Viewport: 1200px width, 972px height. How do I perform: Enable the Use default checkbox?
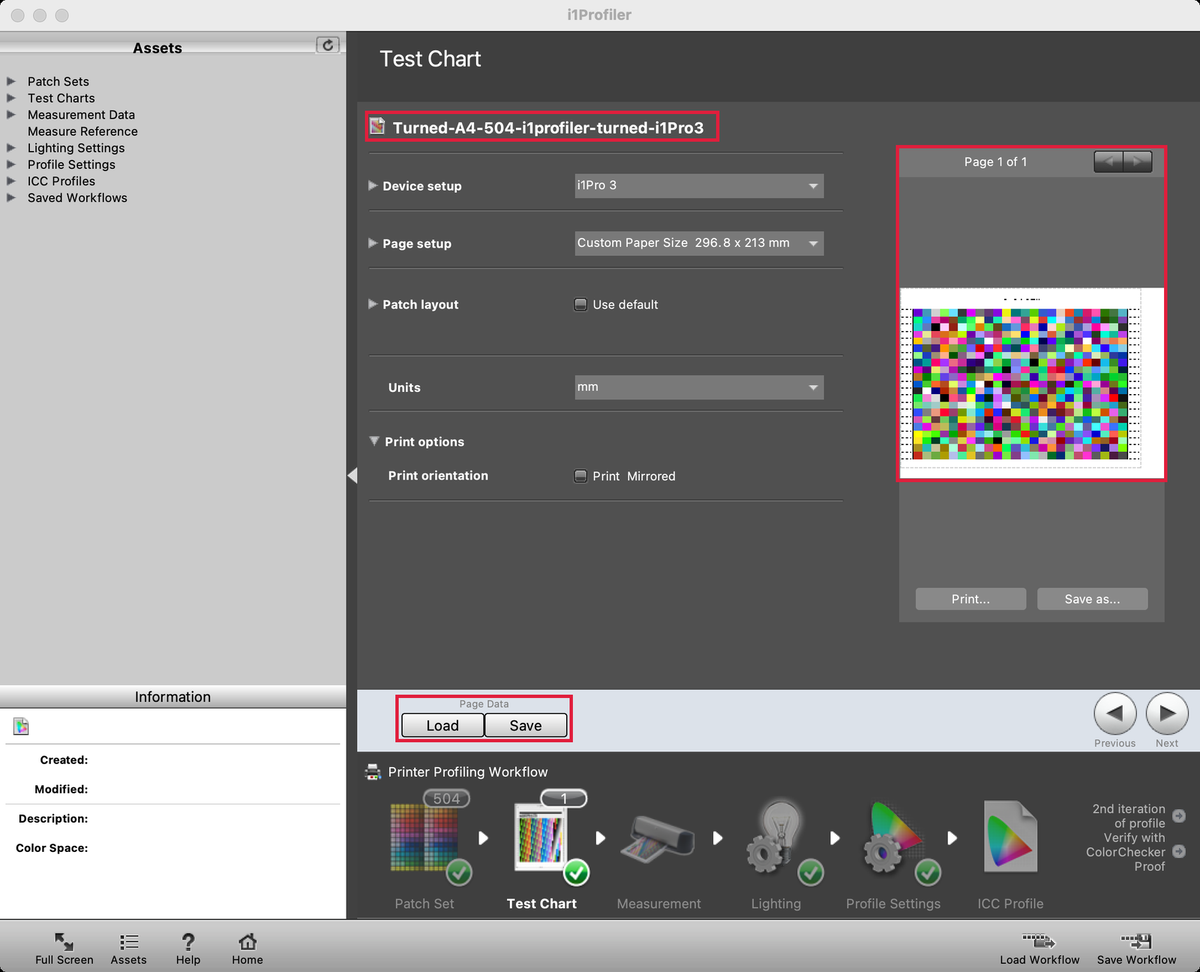(580, 304)
